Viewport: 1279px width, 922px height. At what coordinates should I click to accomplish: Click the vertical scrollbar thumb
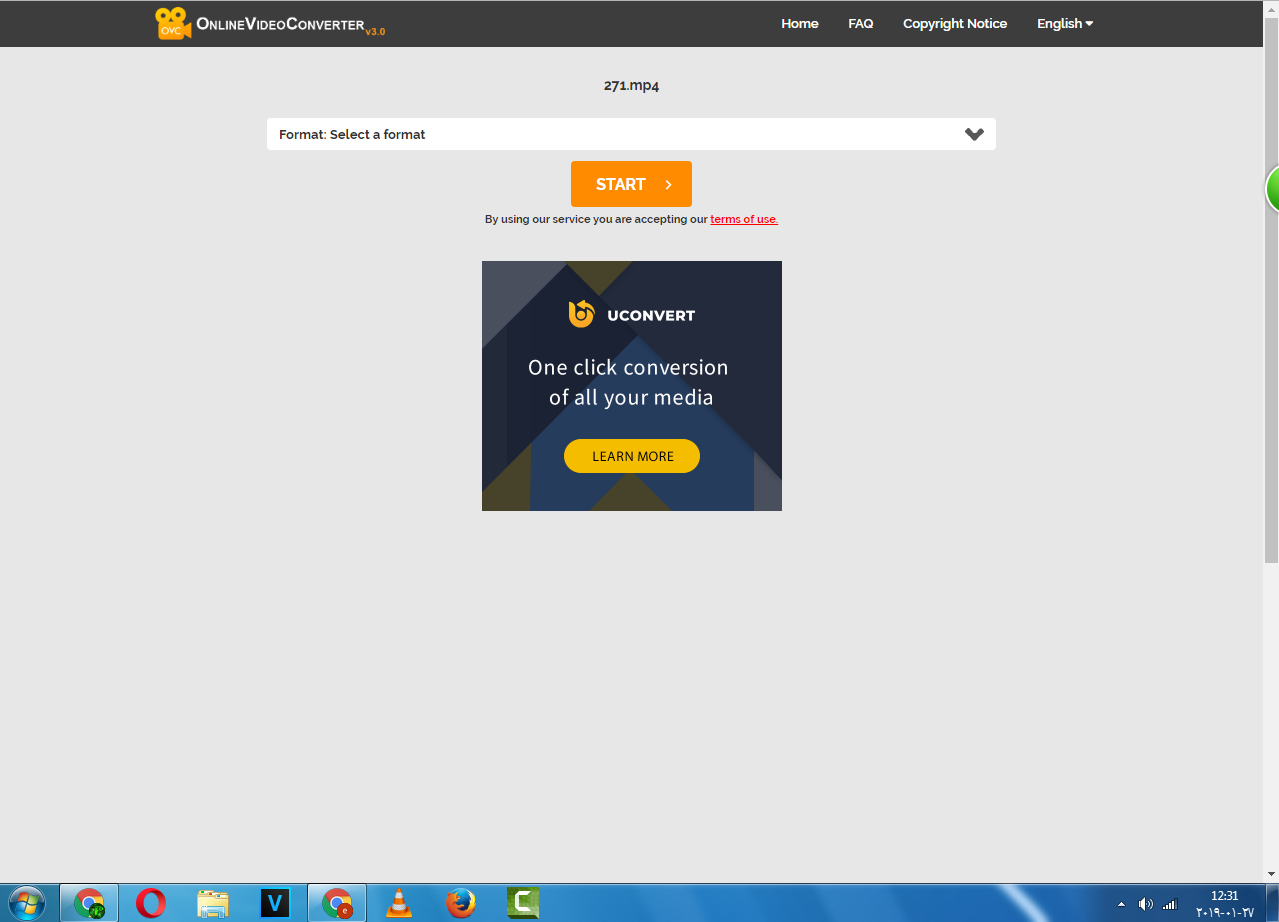click(x=1271, y=290)
